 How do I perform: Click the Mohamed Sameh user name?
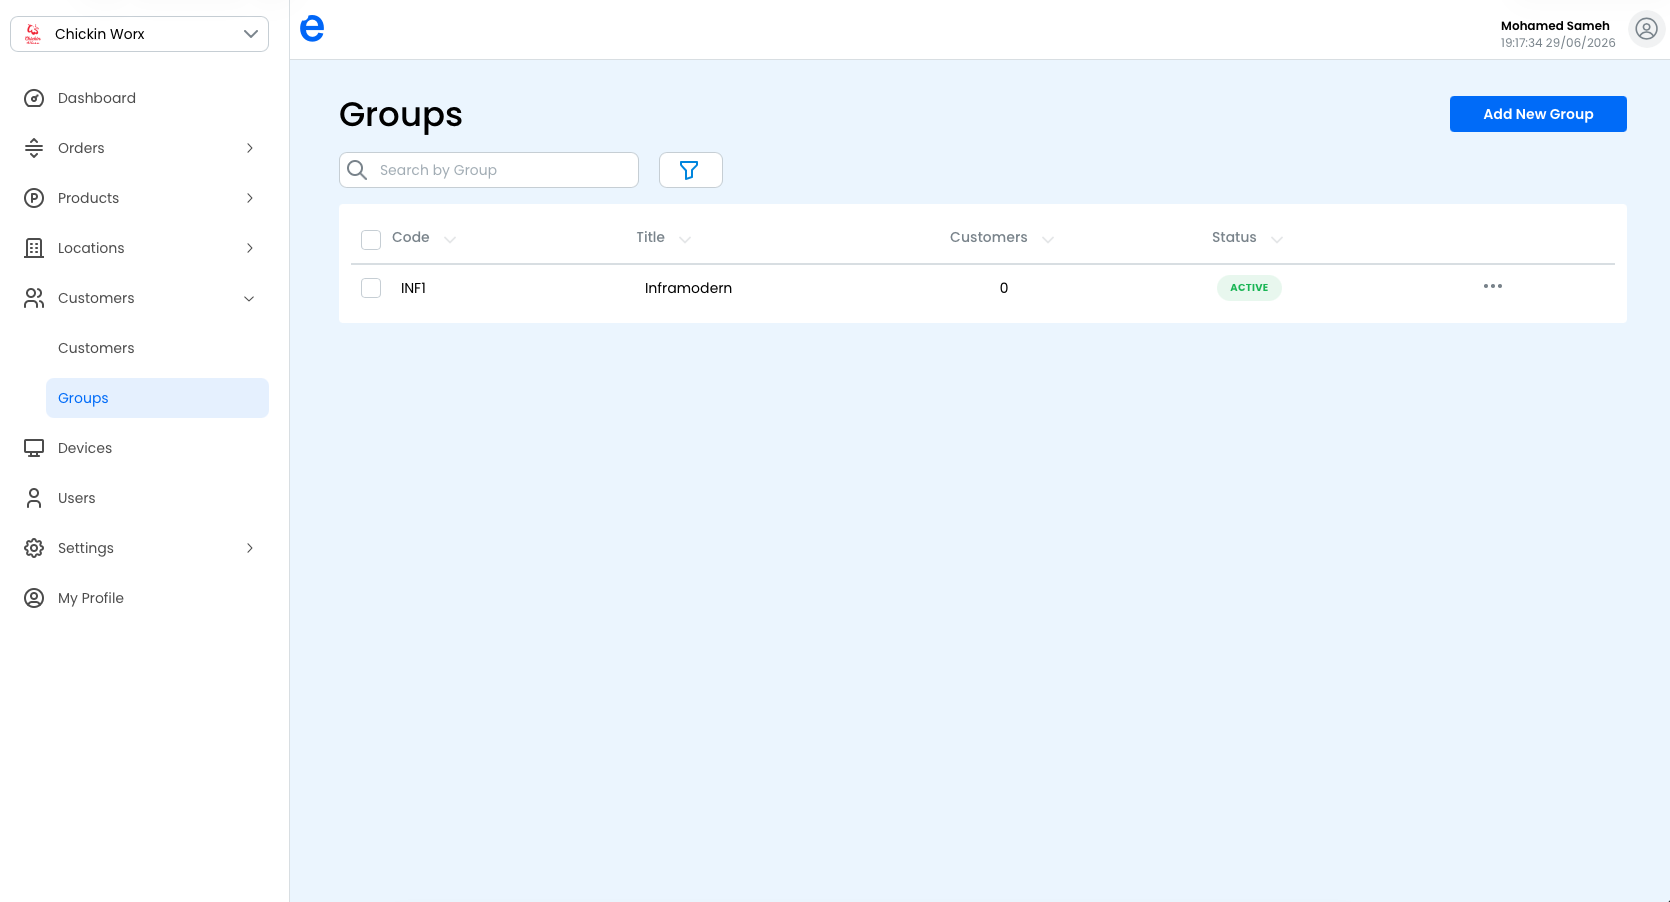point(1555,26)
